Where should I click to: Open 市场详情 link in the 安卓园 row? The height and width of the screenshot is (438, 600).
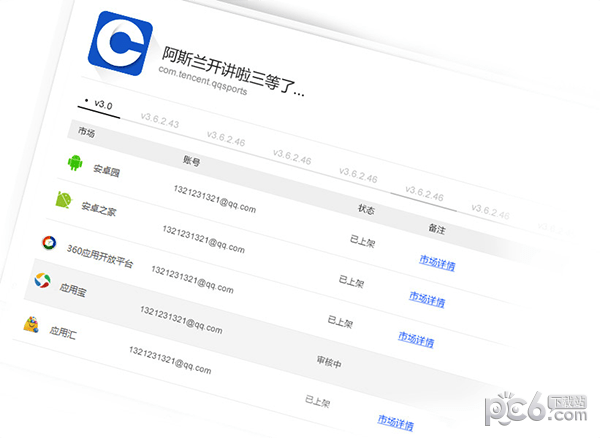(437, 263)
